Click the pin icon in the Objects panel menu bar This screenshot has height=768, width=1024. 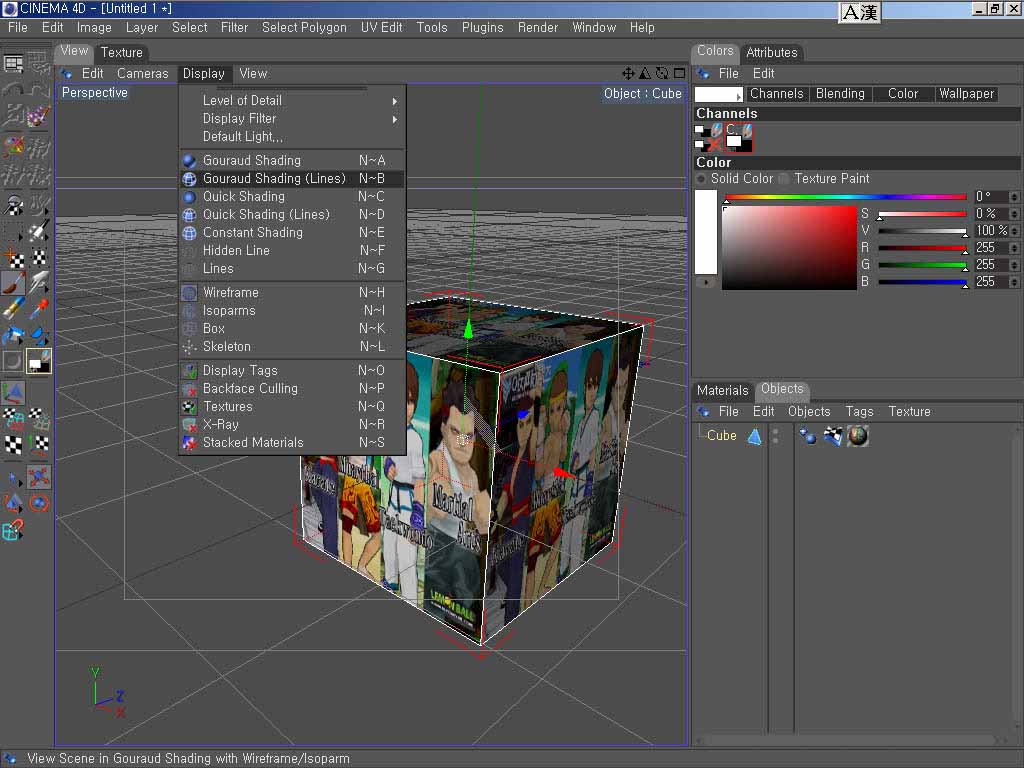click(703, 411)
